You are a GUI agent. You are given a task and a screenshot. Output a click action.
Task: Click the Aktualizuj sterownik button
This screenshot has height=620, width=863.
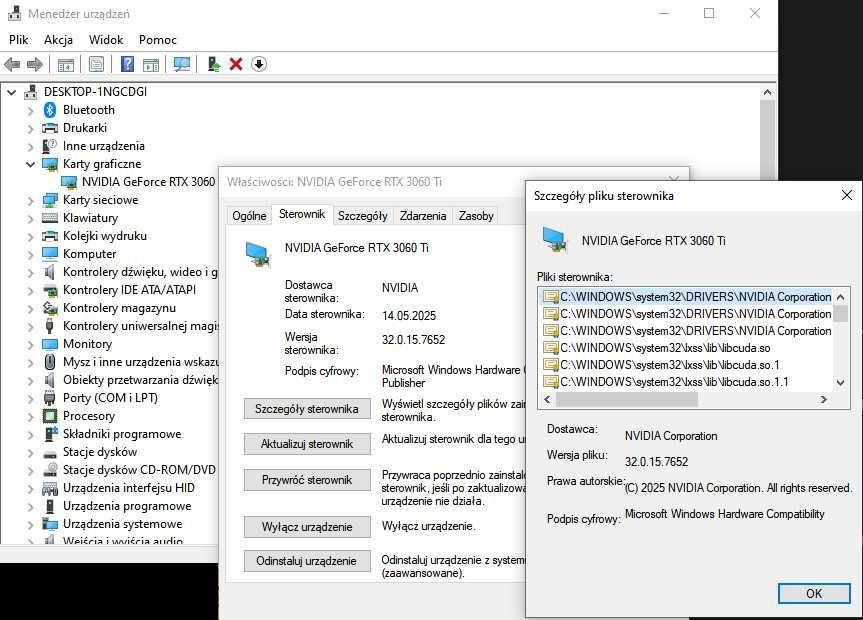coord(307,444)
